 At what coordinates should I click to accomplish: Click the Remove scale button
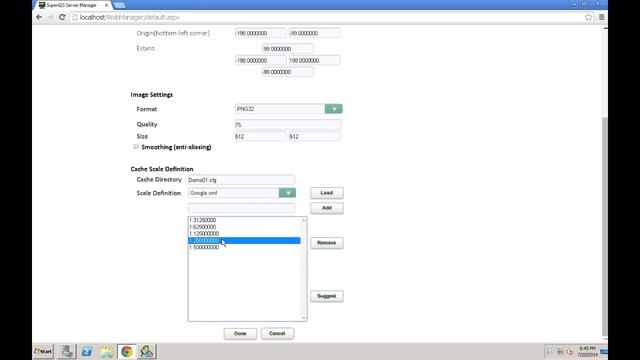pyautogui.click(x=327, y=243)
